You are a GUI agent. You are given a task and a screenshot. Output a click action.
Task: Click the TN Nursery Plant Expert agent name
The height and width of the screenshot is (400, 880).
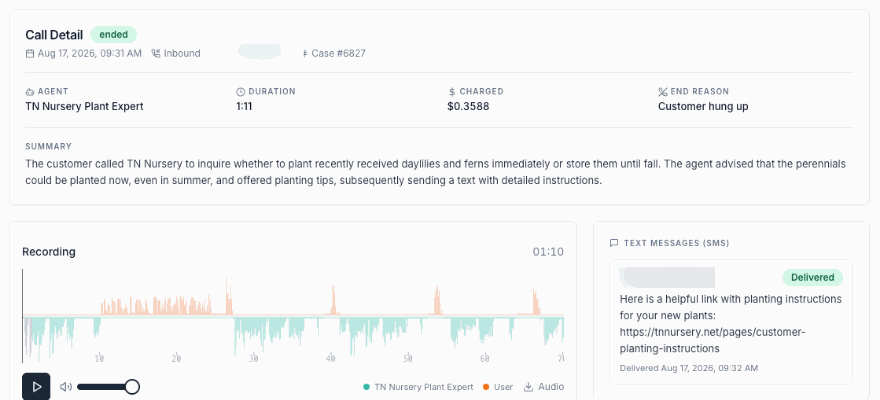(x=84, y=106)
